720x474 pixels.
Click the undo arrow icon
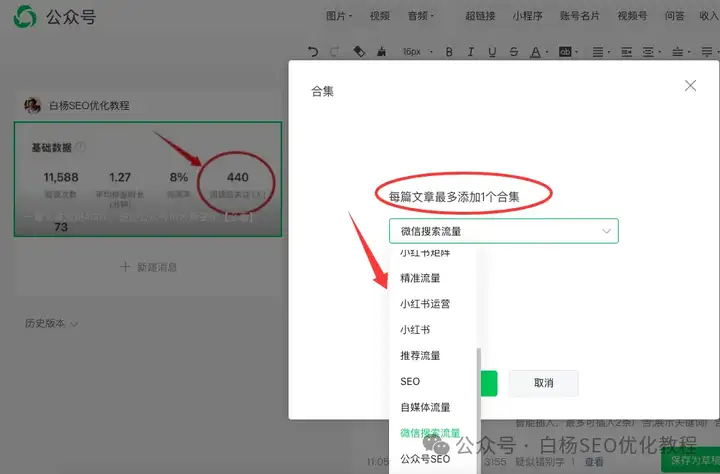pos(313,51)
